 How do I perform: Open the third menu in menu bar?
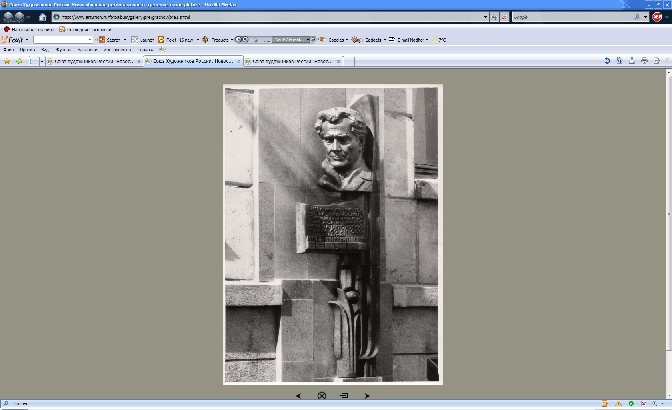[45, 50]
